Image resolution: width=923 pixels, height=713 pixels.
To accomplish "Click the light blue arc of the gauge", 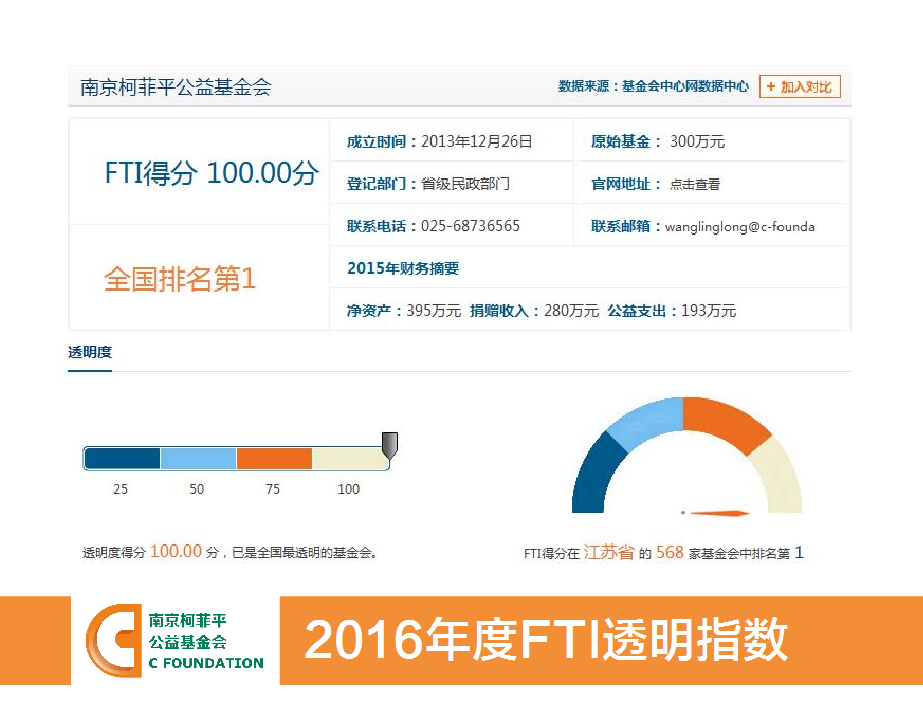I will pyautogui.click(x=648, y=421).
